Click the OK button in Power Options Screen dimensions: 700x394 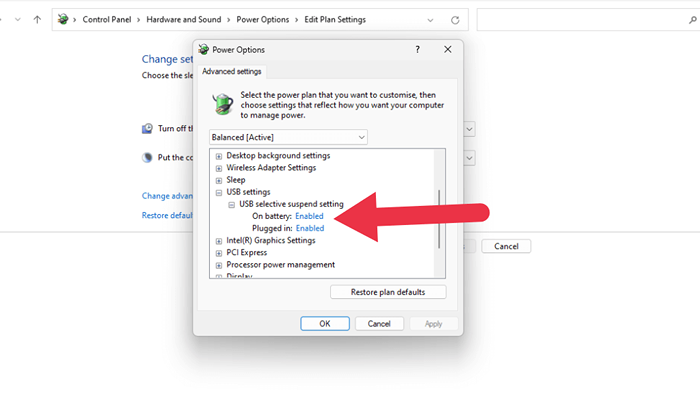point(325,323)
